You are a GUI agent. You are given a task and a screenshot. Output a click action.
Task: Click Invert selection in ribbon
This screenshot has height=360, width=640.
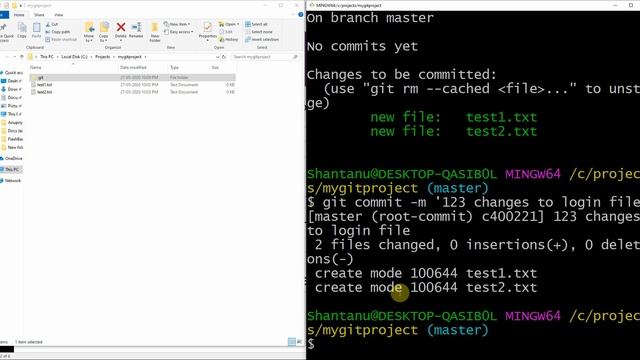coord(262,40)
